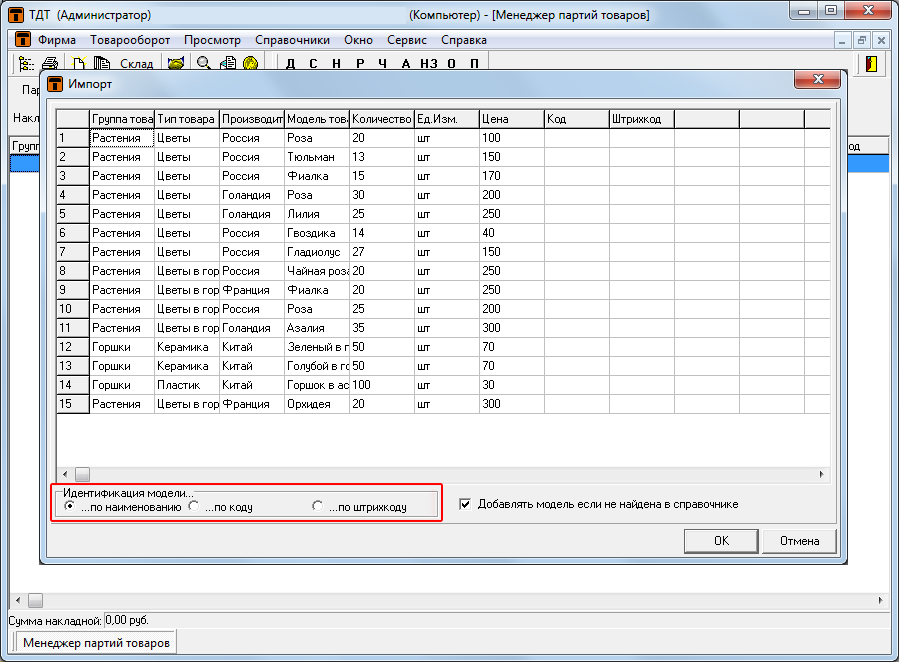Click the НЗ toolbar button
The image size is (899, 662).
pos(429,64)
